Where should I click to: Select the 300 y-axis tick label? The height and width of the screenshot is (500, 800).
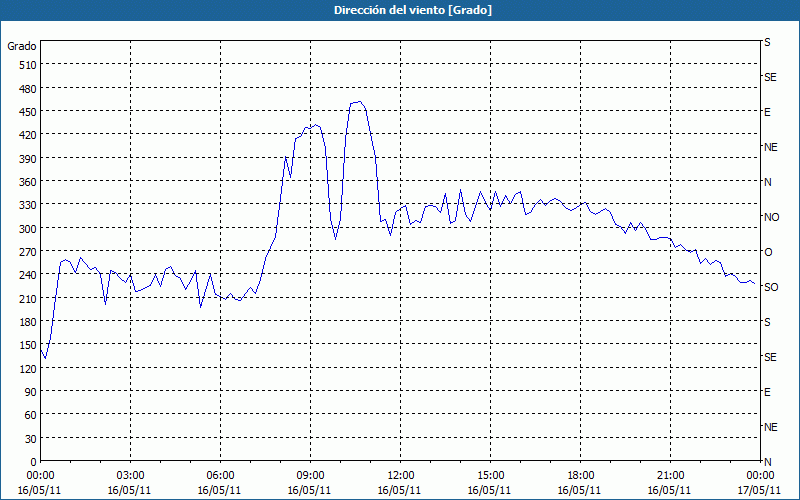pos(28,229)
